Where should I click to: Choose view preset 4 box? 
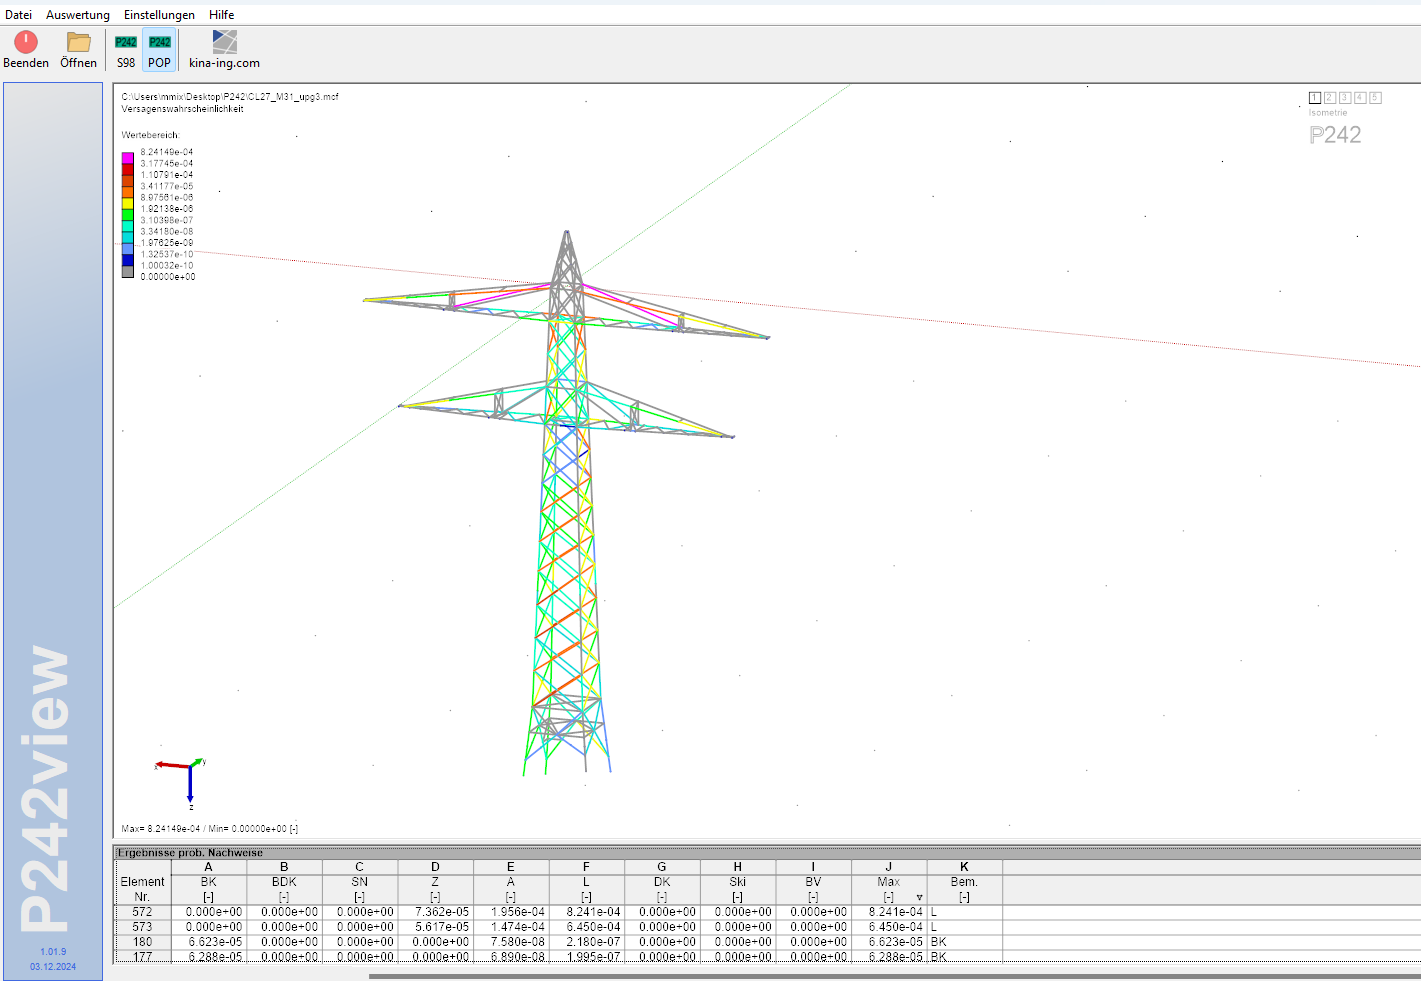point(1360,98)
